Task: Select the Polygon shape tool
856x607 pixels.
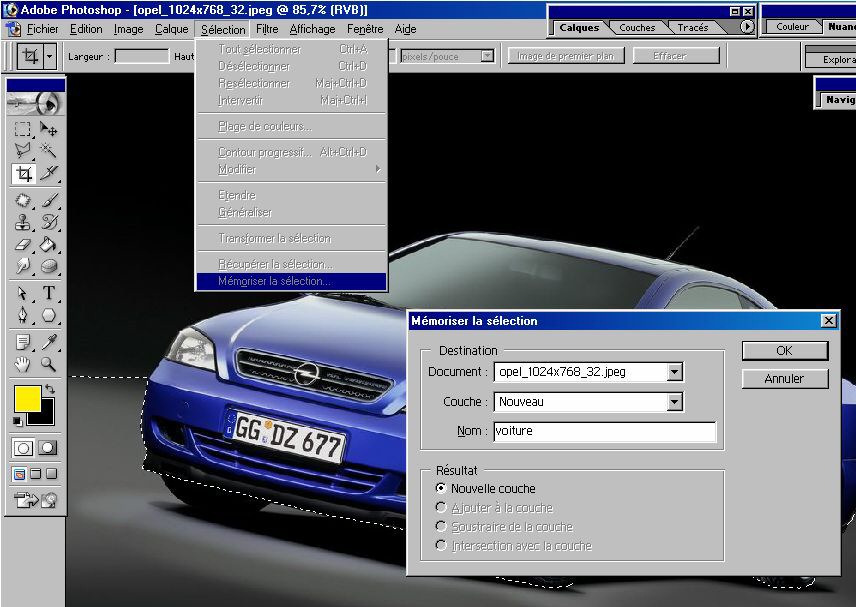Action: [x=49, y=315]
